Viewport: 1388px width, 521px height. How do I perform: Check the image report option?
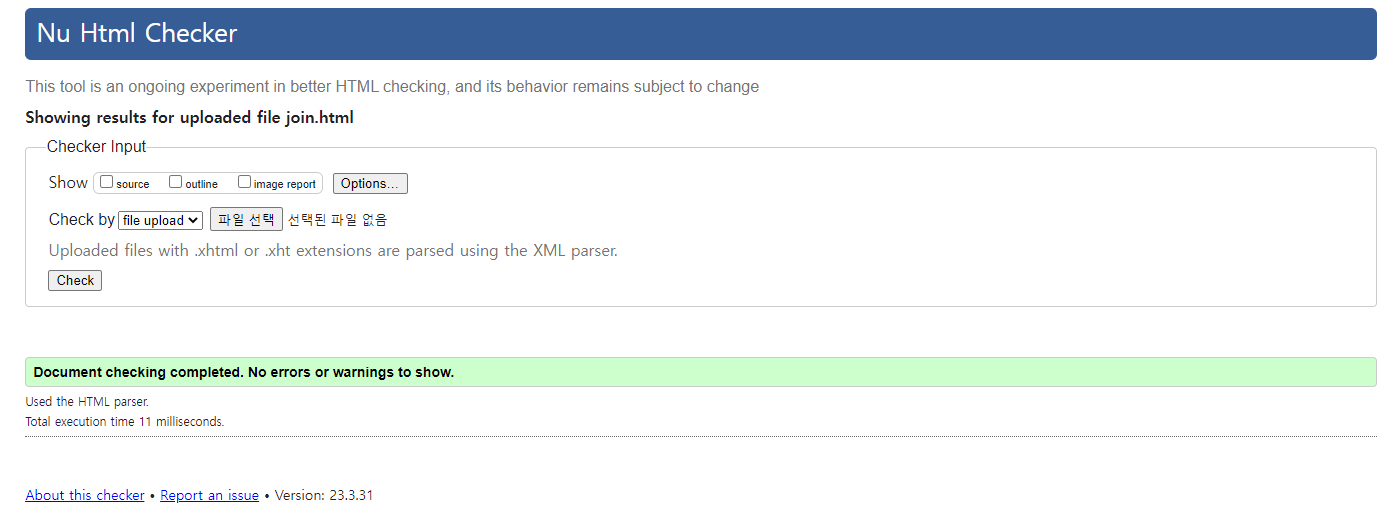pos(244,182)
